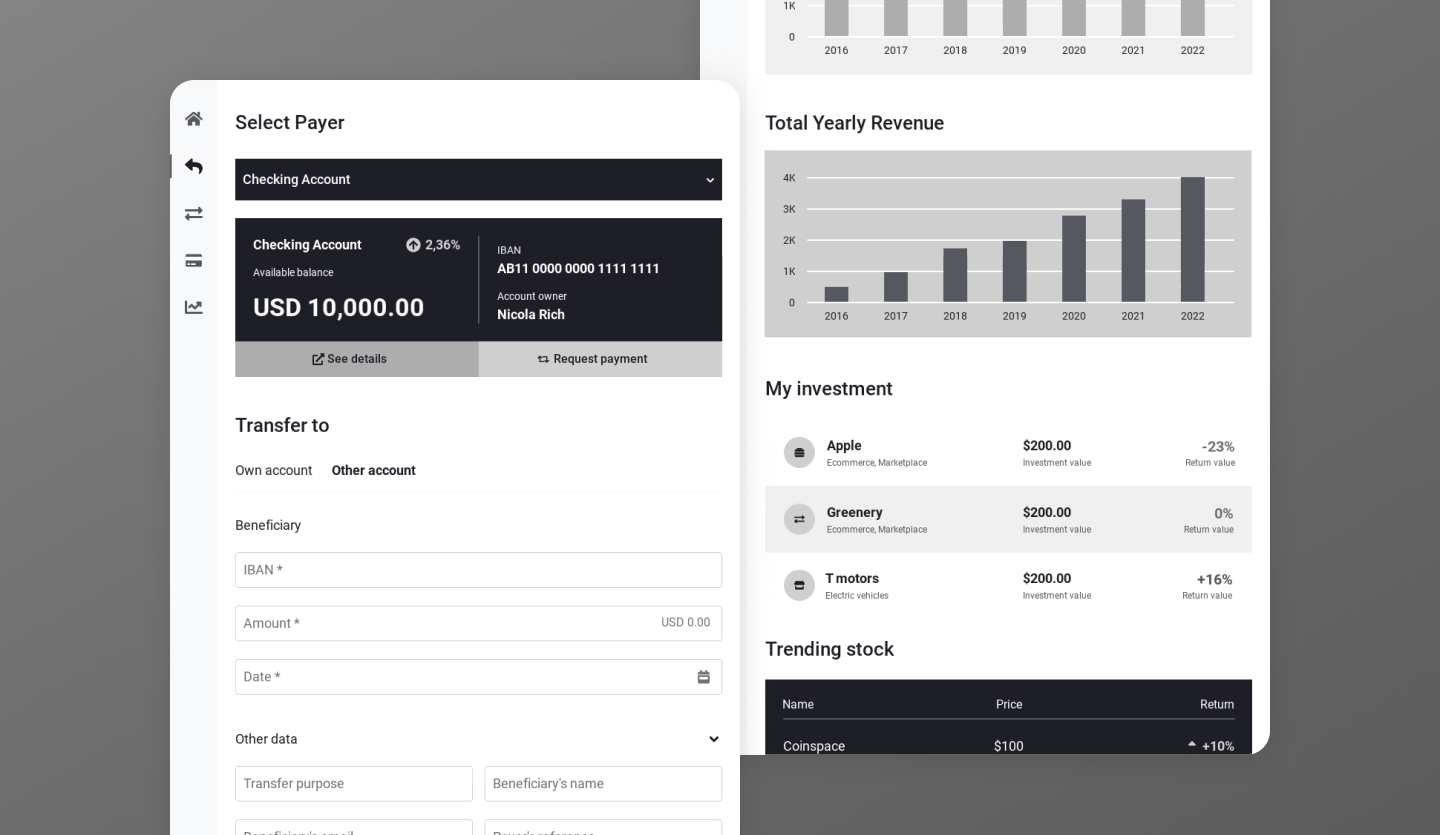Image resolution: width=1440 pixels, height=835 pixels.
Task: Open analytics with the chart sidebar icon
Action: pyautogui.click(x=193, y=307)
